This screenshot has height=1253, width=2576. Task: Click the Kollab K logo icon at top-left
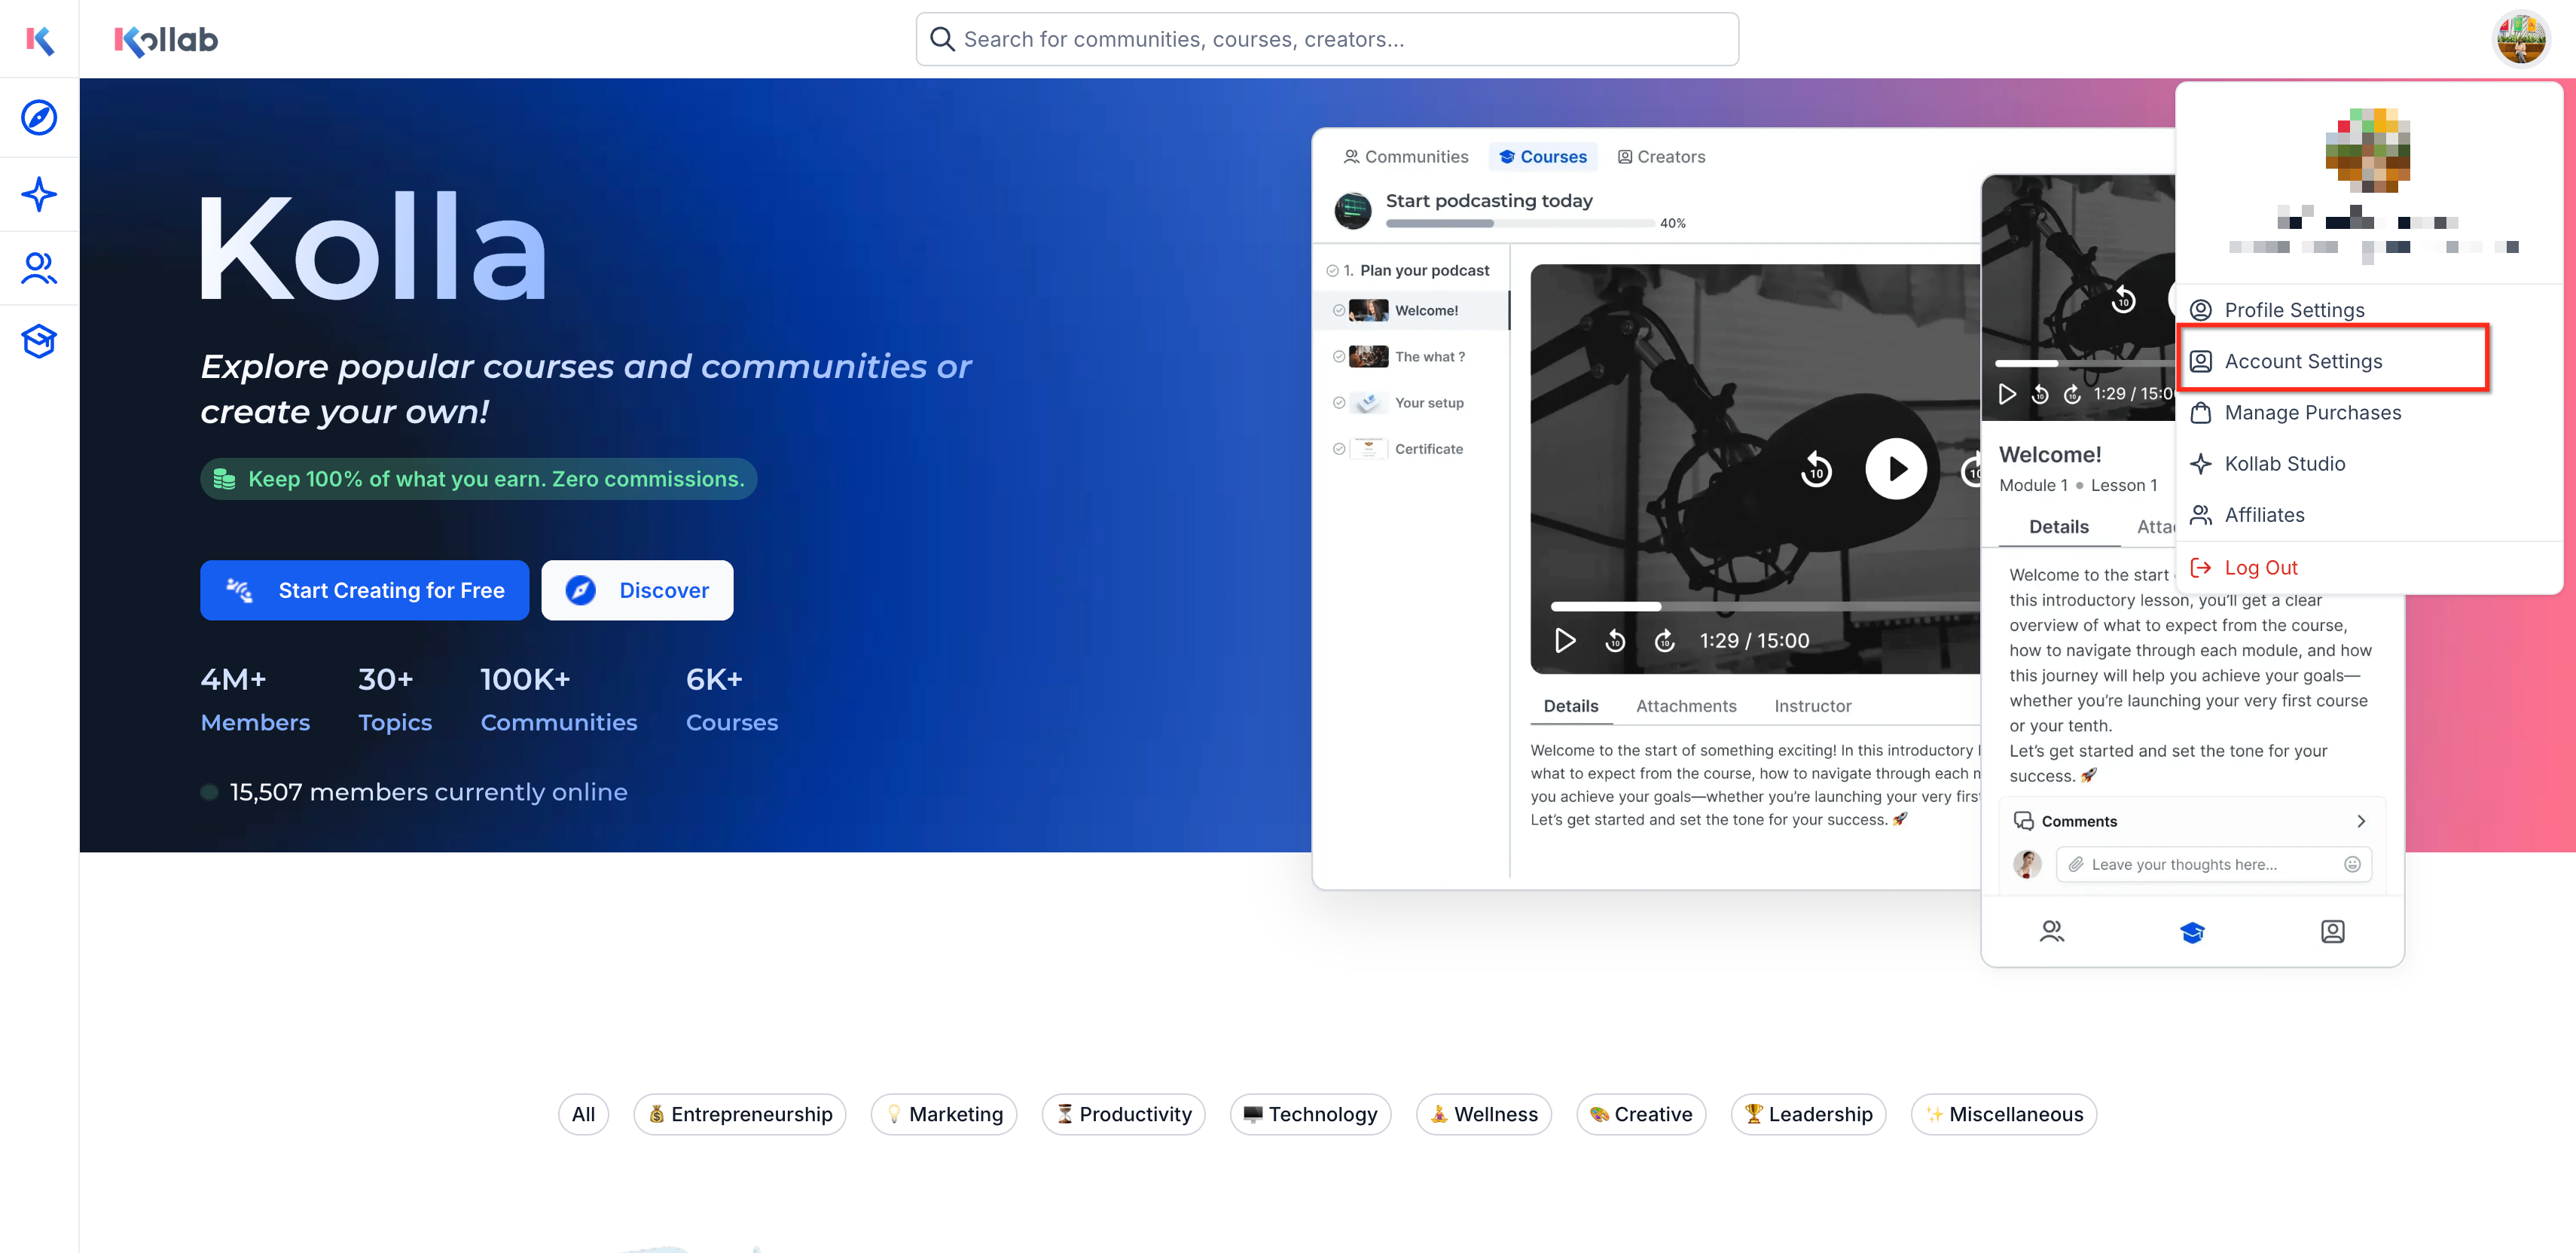(39, 39)
